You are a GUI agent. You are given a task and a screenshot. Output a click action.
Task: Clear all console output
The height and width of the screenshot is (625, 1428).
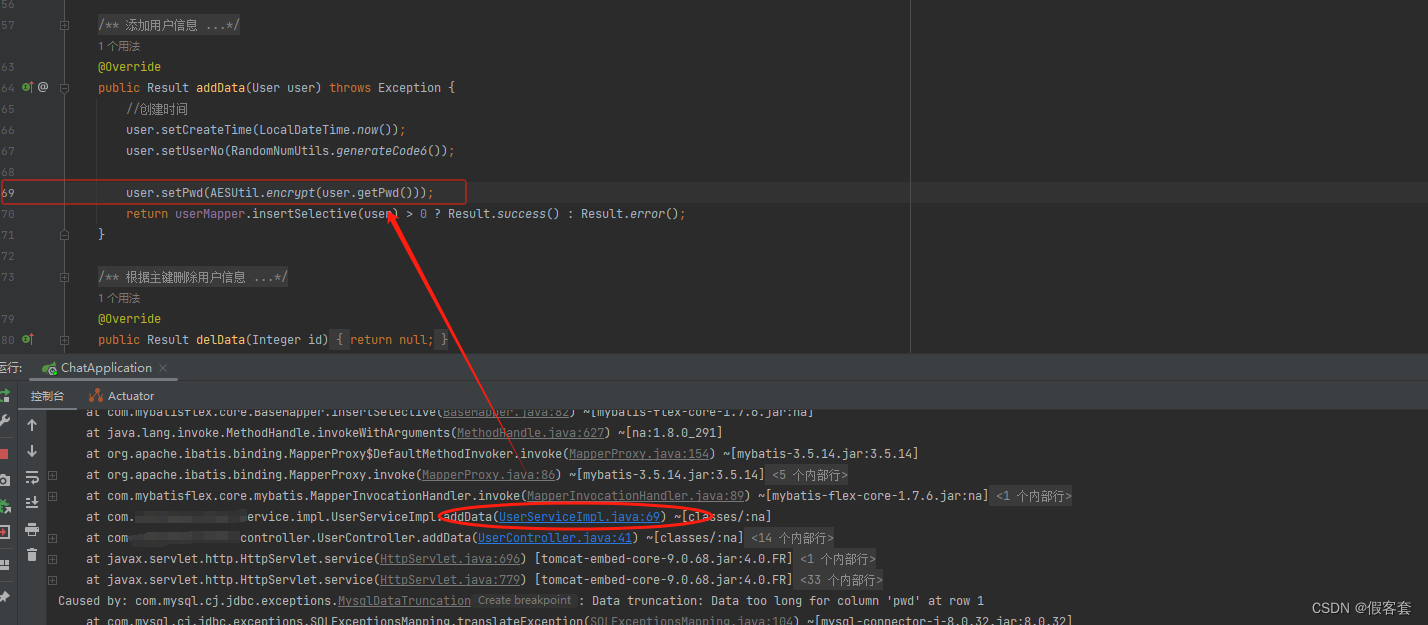(31, 554)
